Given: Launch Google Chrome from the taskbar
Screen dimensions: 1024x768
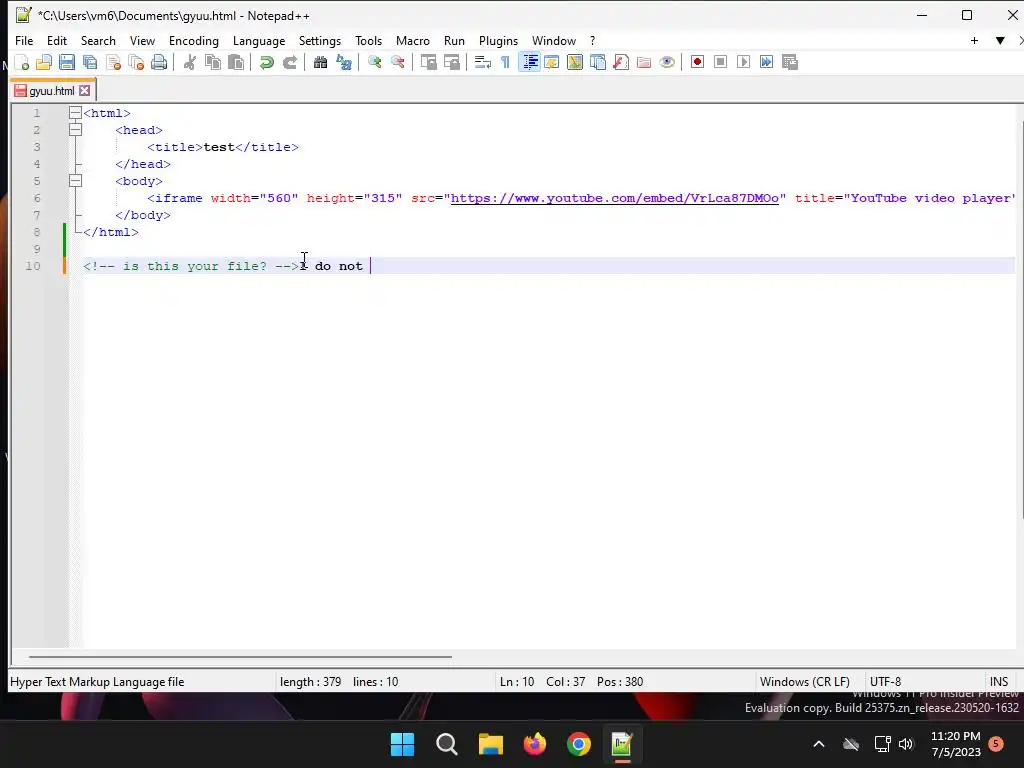Looking at the screenshot, I should (579, 744).
